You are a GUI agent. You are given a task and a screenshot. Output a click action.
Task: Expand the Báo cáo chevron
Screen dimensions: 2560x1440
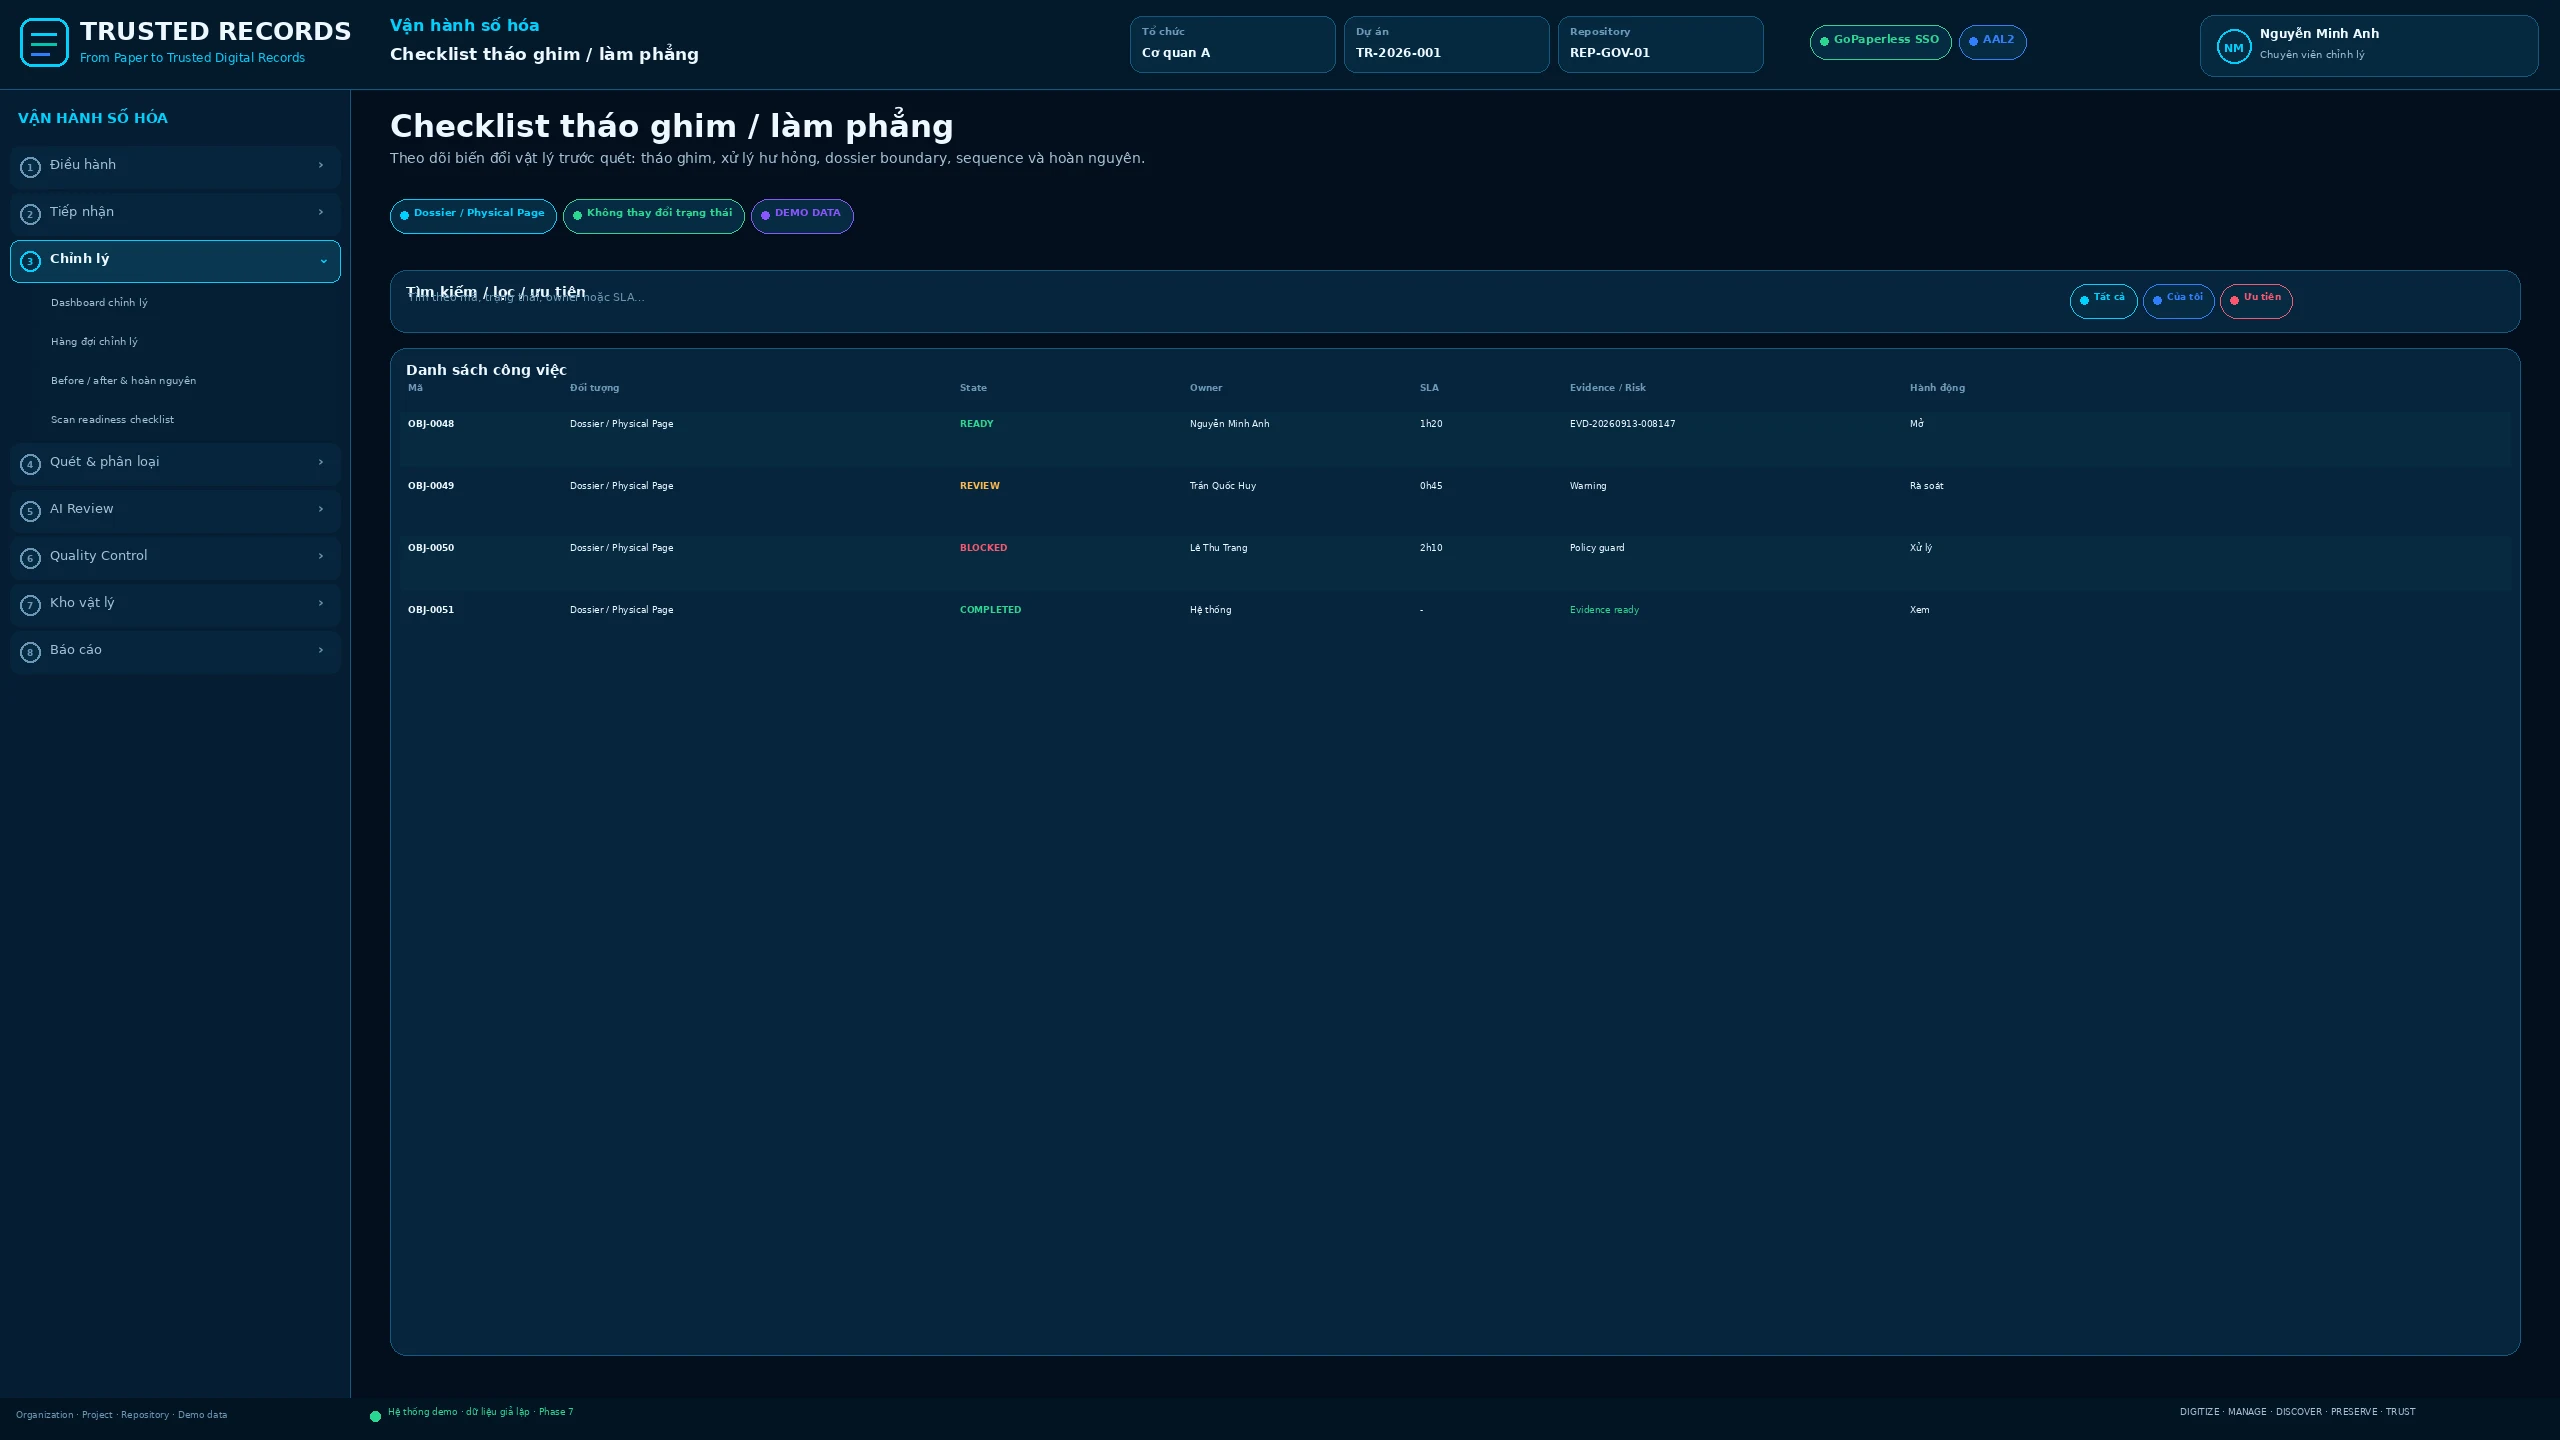pyautogui.click(x=321, y=650)
